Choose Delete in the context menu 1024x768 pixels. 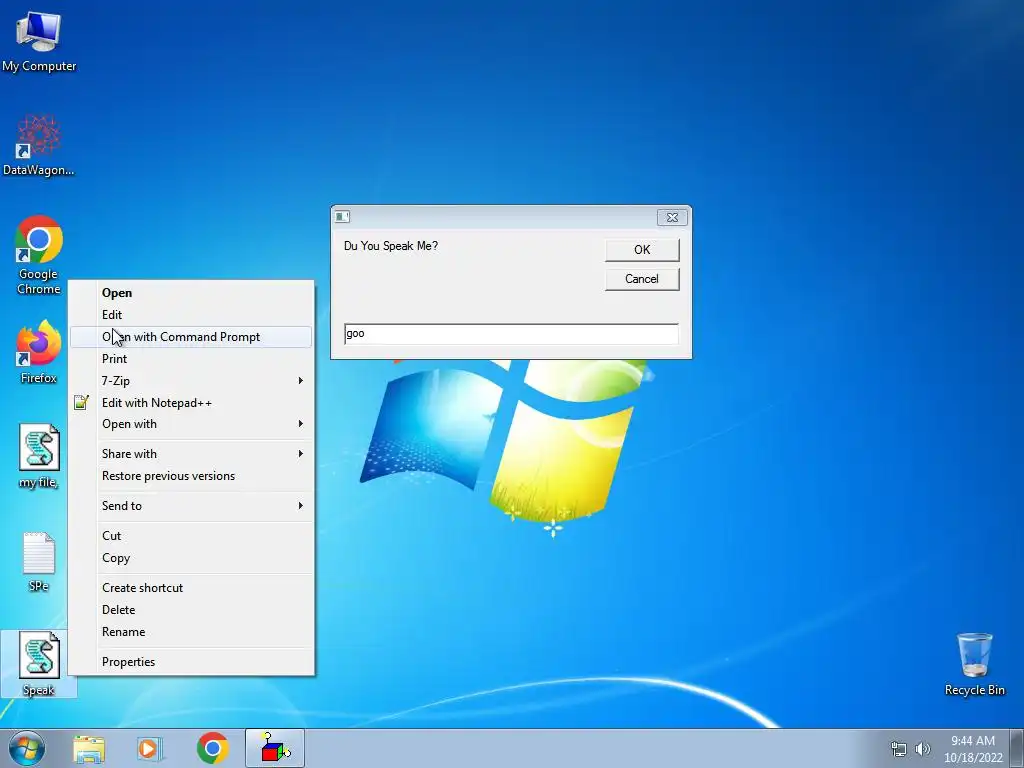point(191,610)
